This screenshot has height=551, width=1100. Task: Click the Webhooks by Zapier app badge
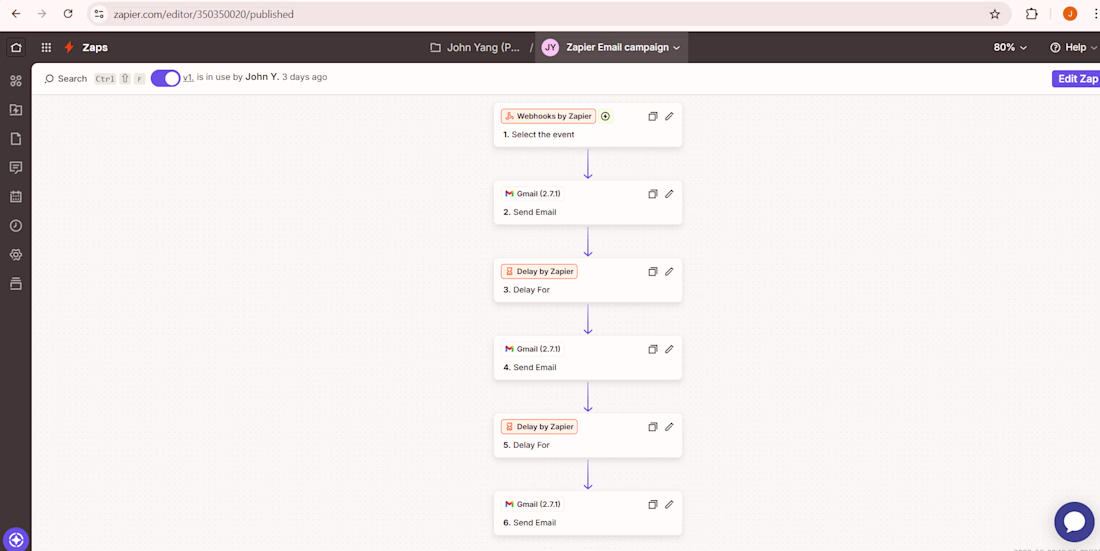(548, 117)
